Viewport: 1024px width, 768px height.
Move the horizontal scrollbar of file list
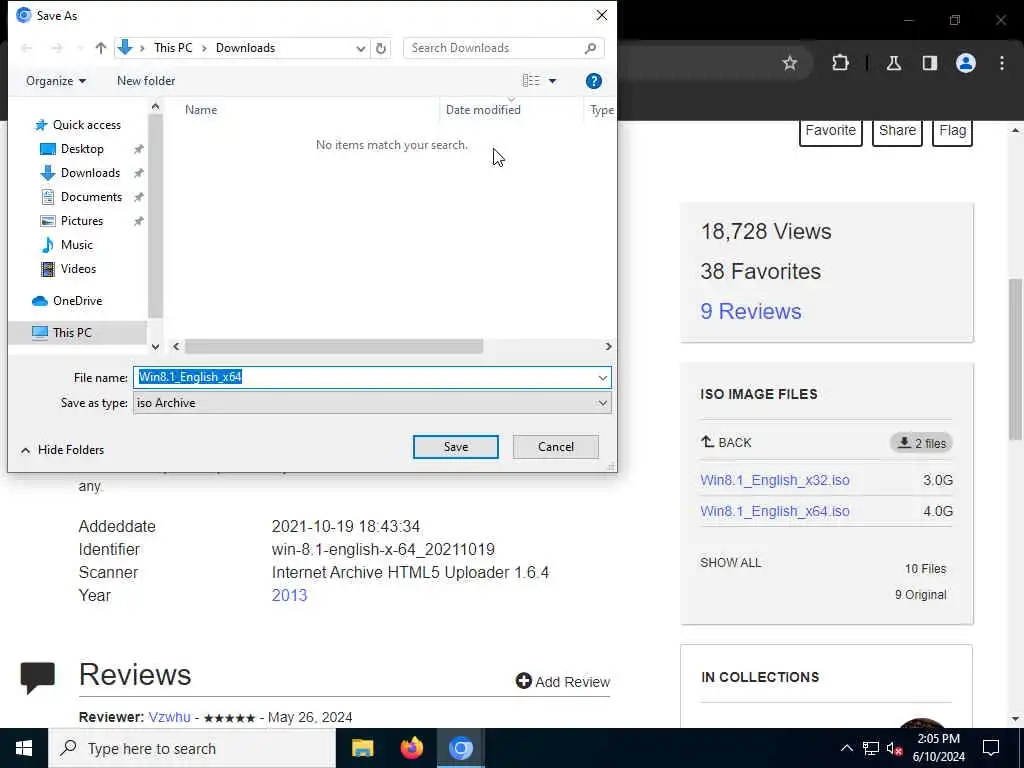tap(334, 346)
